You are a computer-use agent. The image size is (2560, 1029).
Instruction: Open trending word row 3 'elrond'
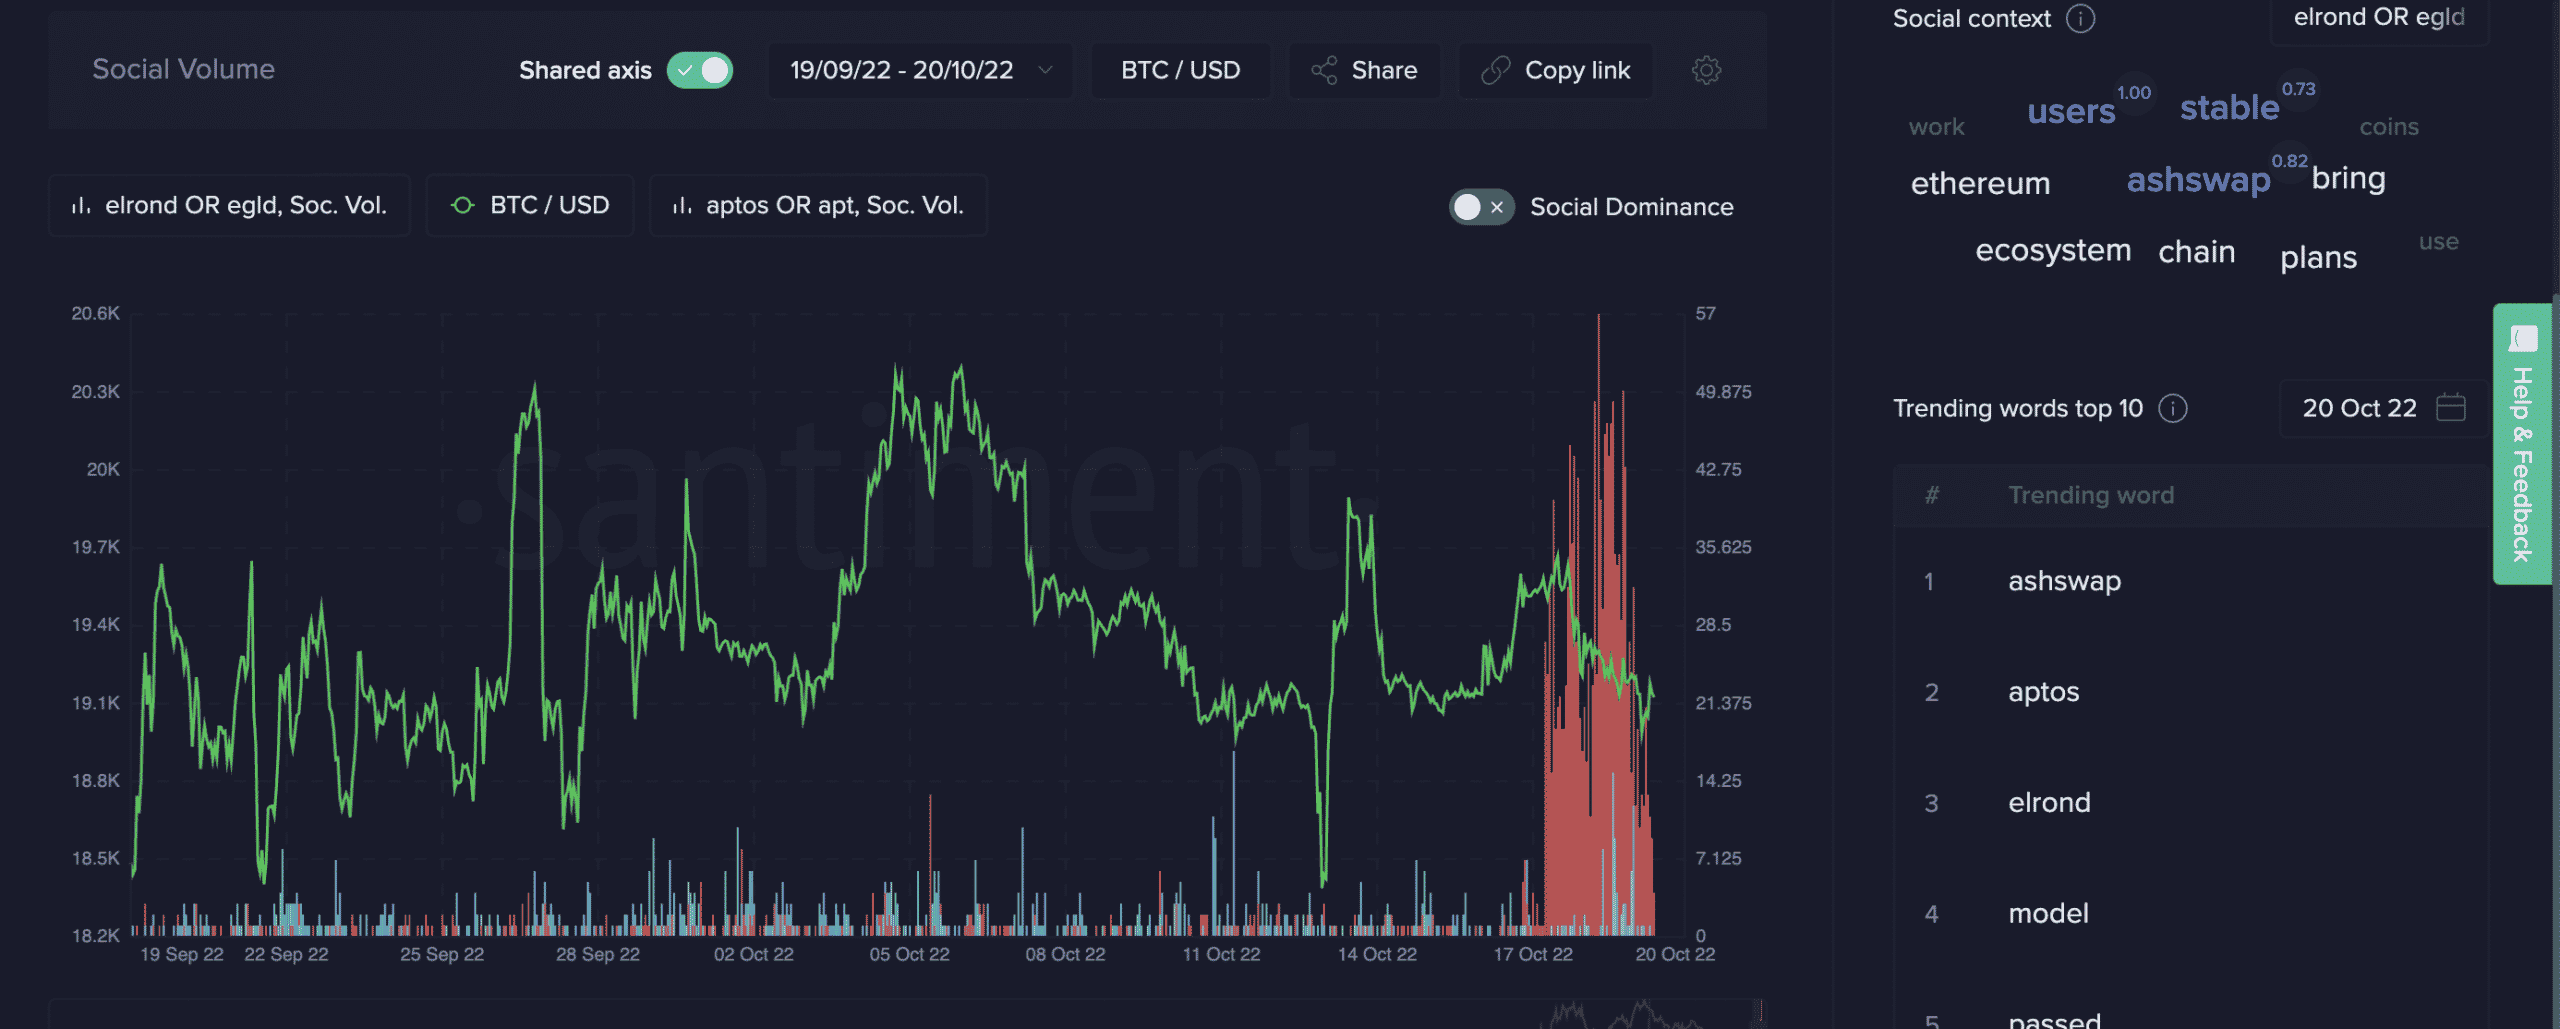2190,803
